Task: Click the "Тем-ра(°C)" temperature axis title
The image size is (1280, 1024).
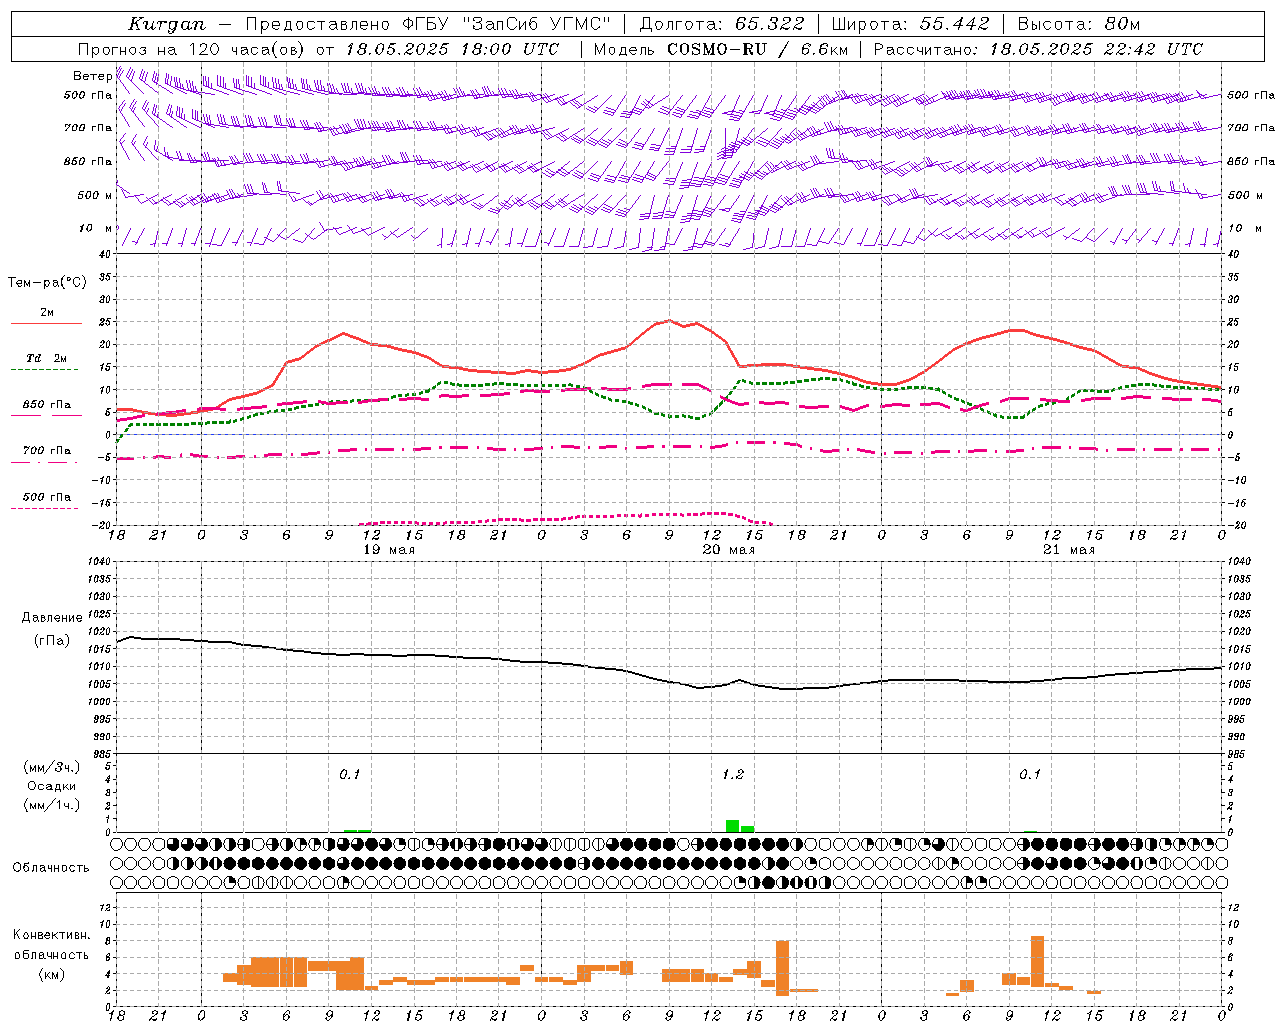Action: tap(47, 283)
